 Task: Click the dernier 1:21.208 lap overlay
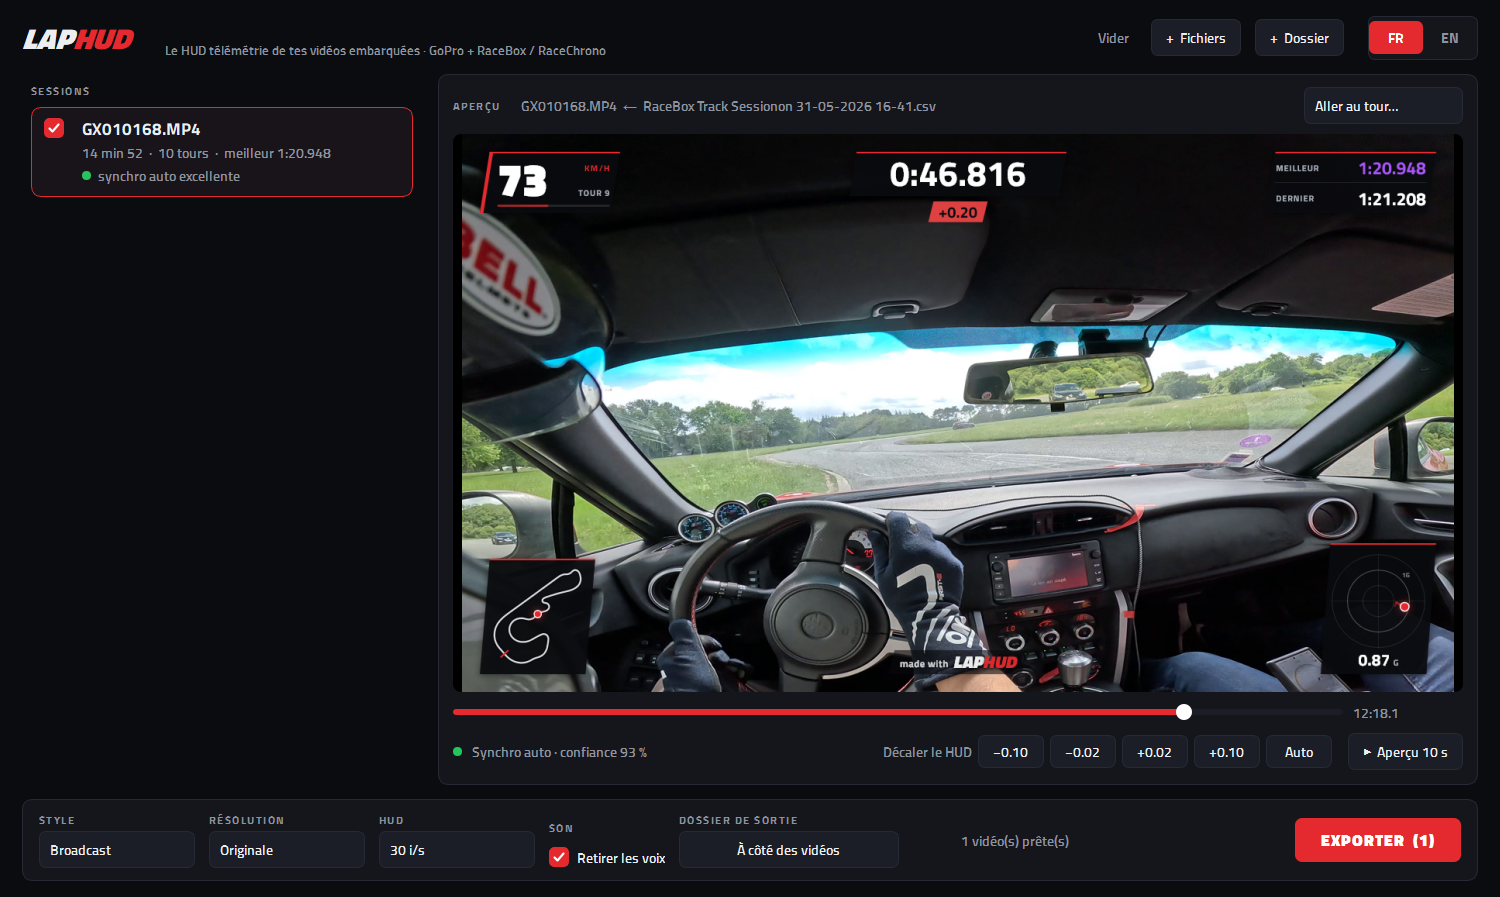pos(1351,199)
